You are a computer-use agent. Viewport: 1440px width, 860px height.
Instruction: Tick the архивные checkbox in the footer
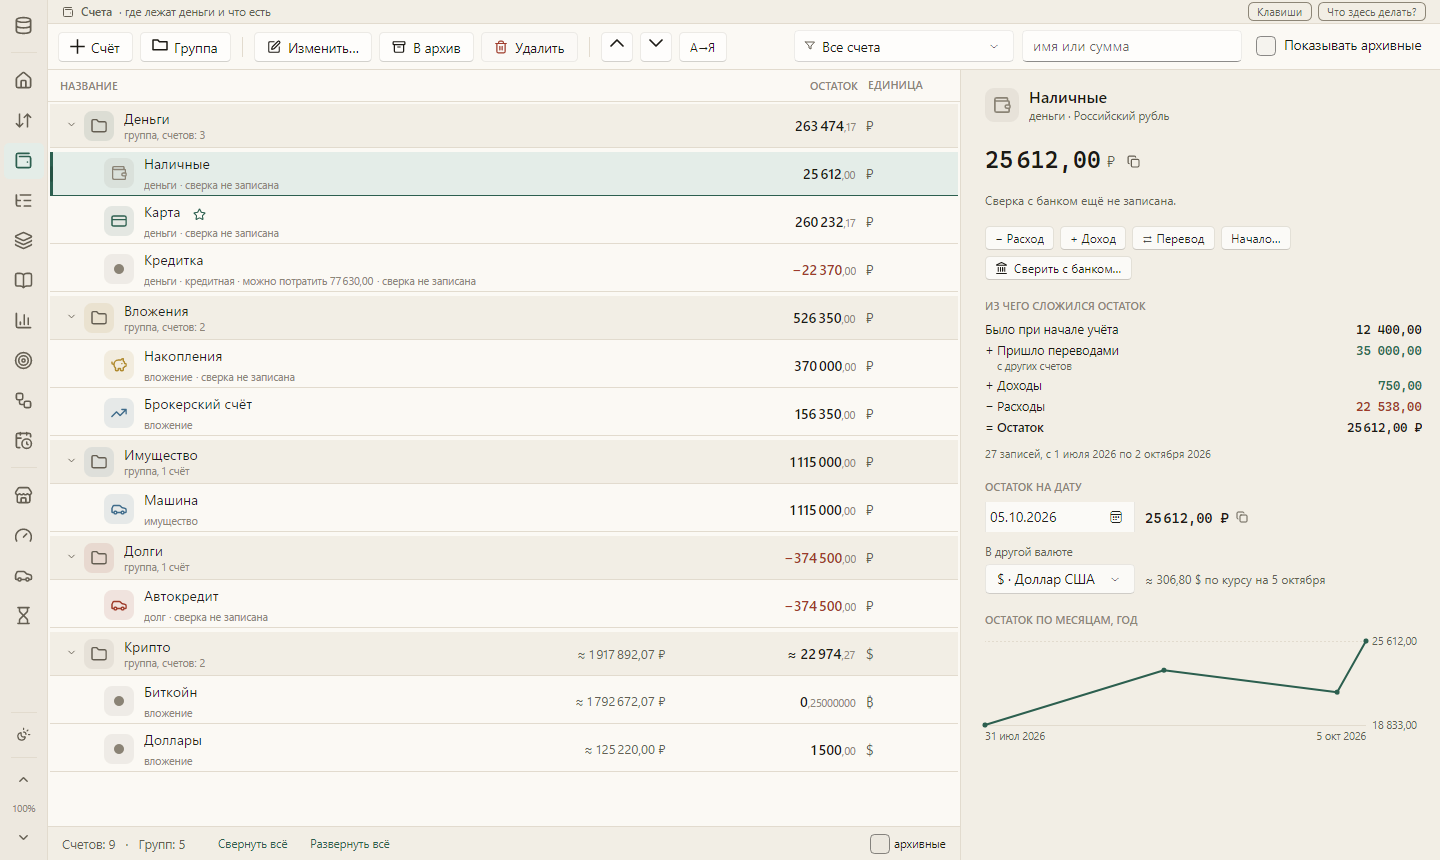(x=880, y=844)
